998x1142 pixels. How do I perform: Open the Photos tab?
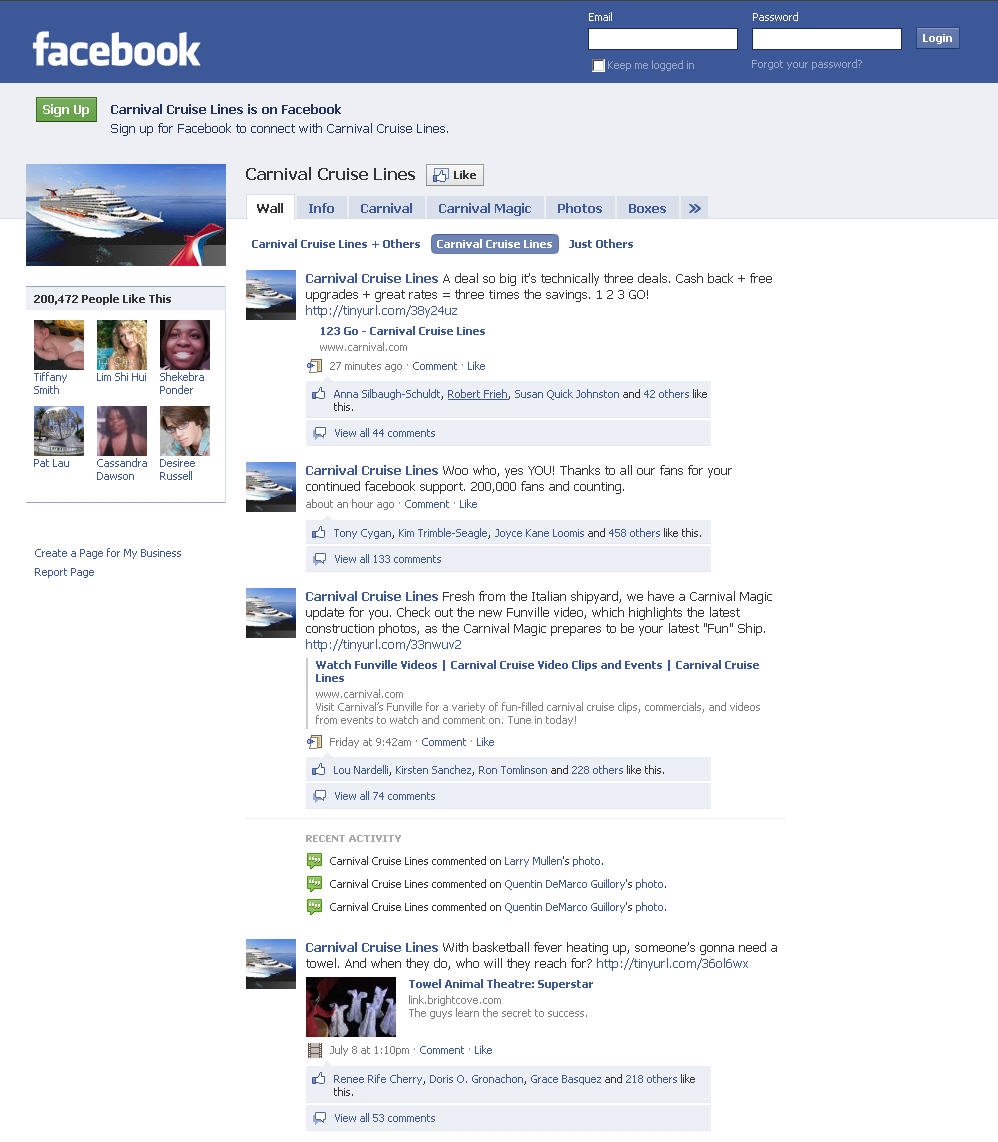point(579,208)
